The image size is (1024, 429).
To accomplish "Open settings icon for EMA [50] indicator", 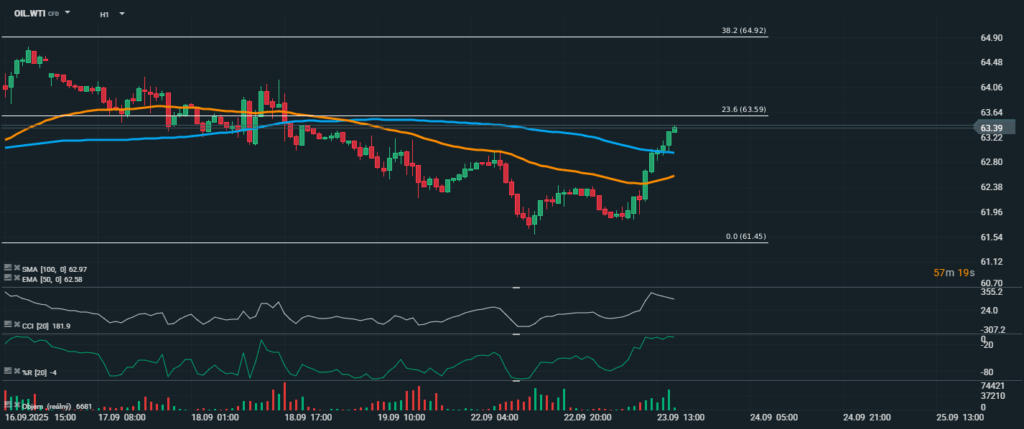I will pos(8,279).
